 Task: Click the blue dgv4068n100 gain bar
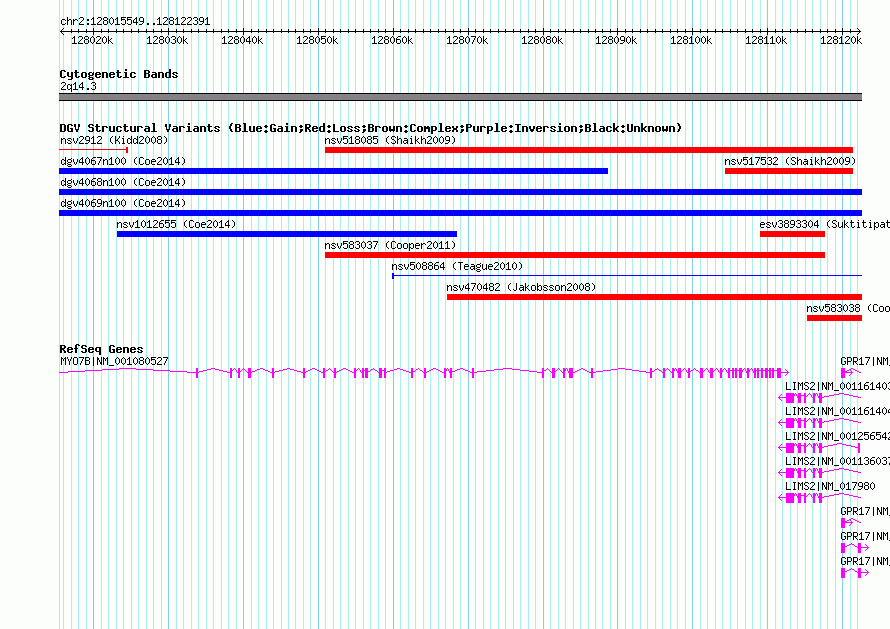pyautogui.click(x=460, y=192)
